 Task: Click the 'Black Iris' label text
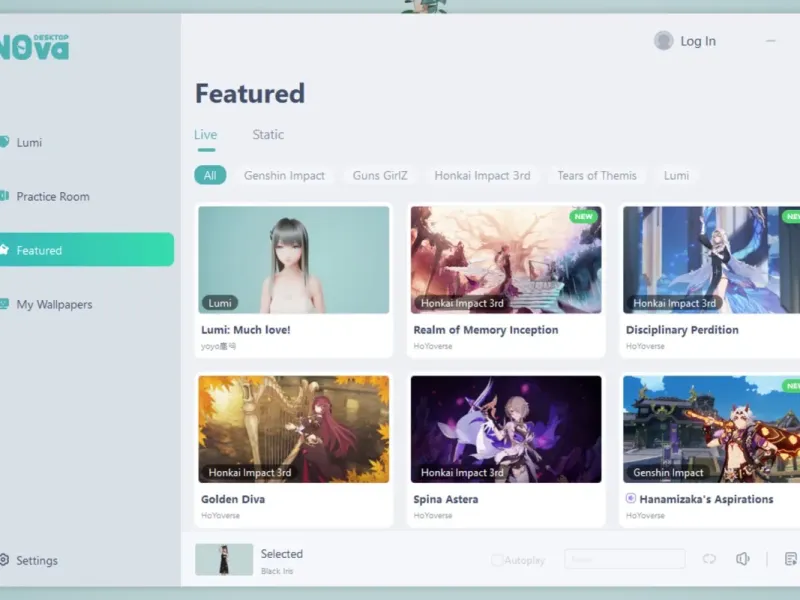[277, 571]
